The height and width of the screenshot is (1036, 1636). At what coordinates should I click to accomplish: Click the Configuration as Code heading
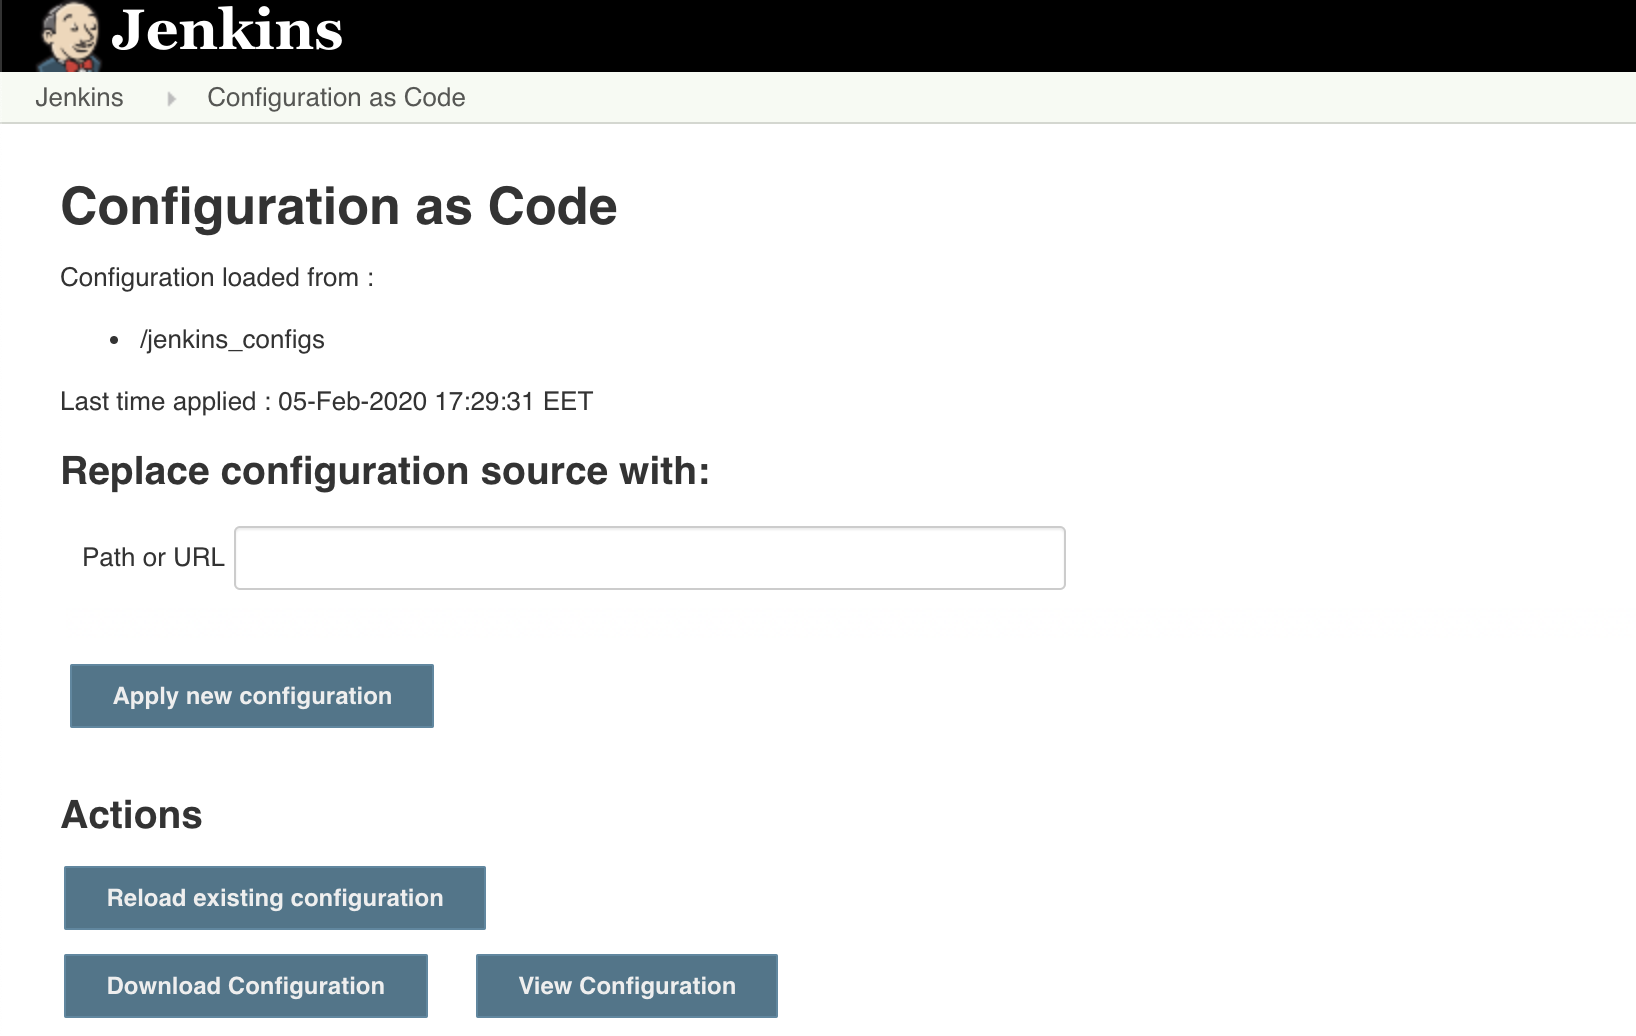pyautogui.click(x=339, y=207)
